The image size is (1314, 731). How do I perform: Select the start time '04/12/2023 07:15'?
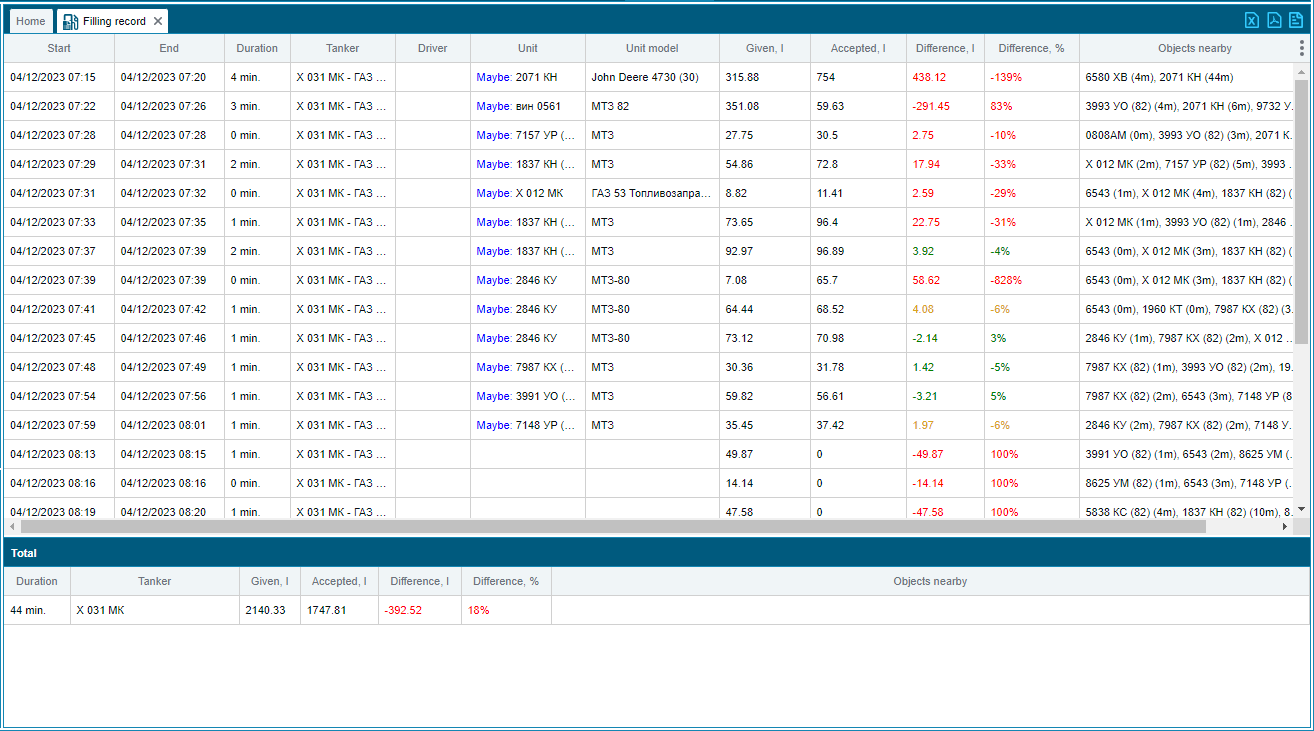point(53,77)
